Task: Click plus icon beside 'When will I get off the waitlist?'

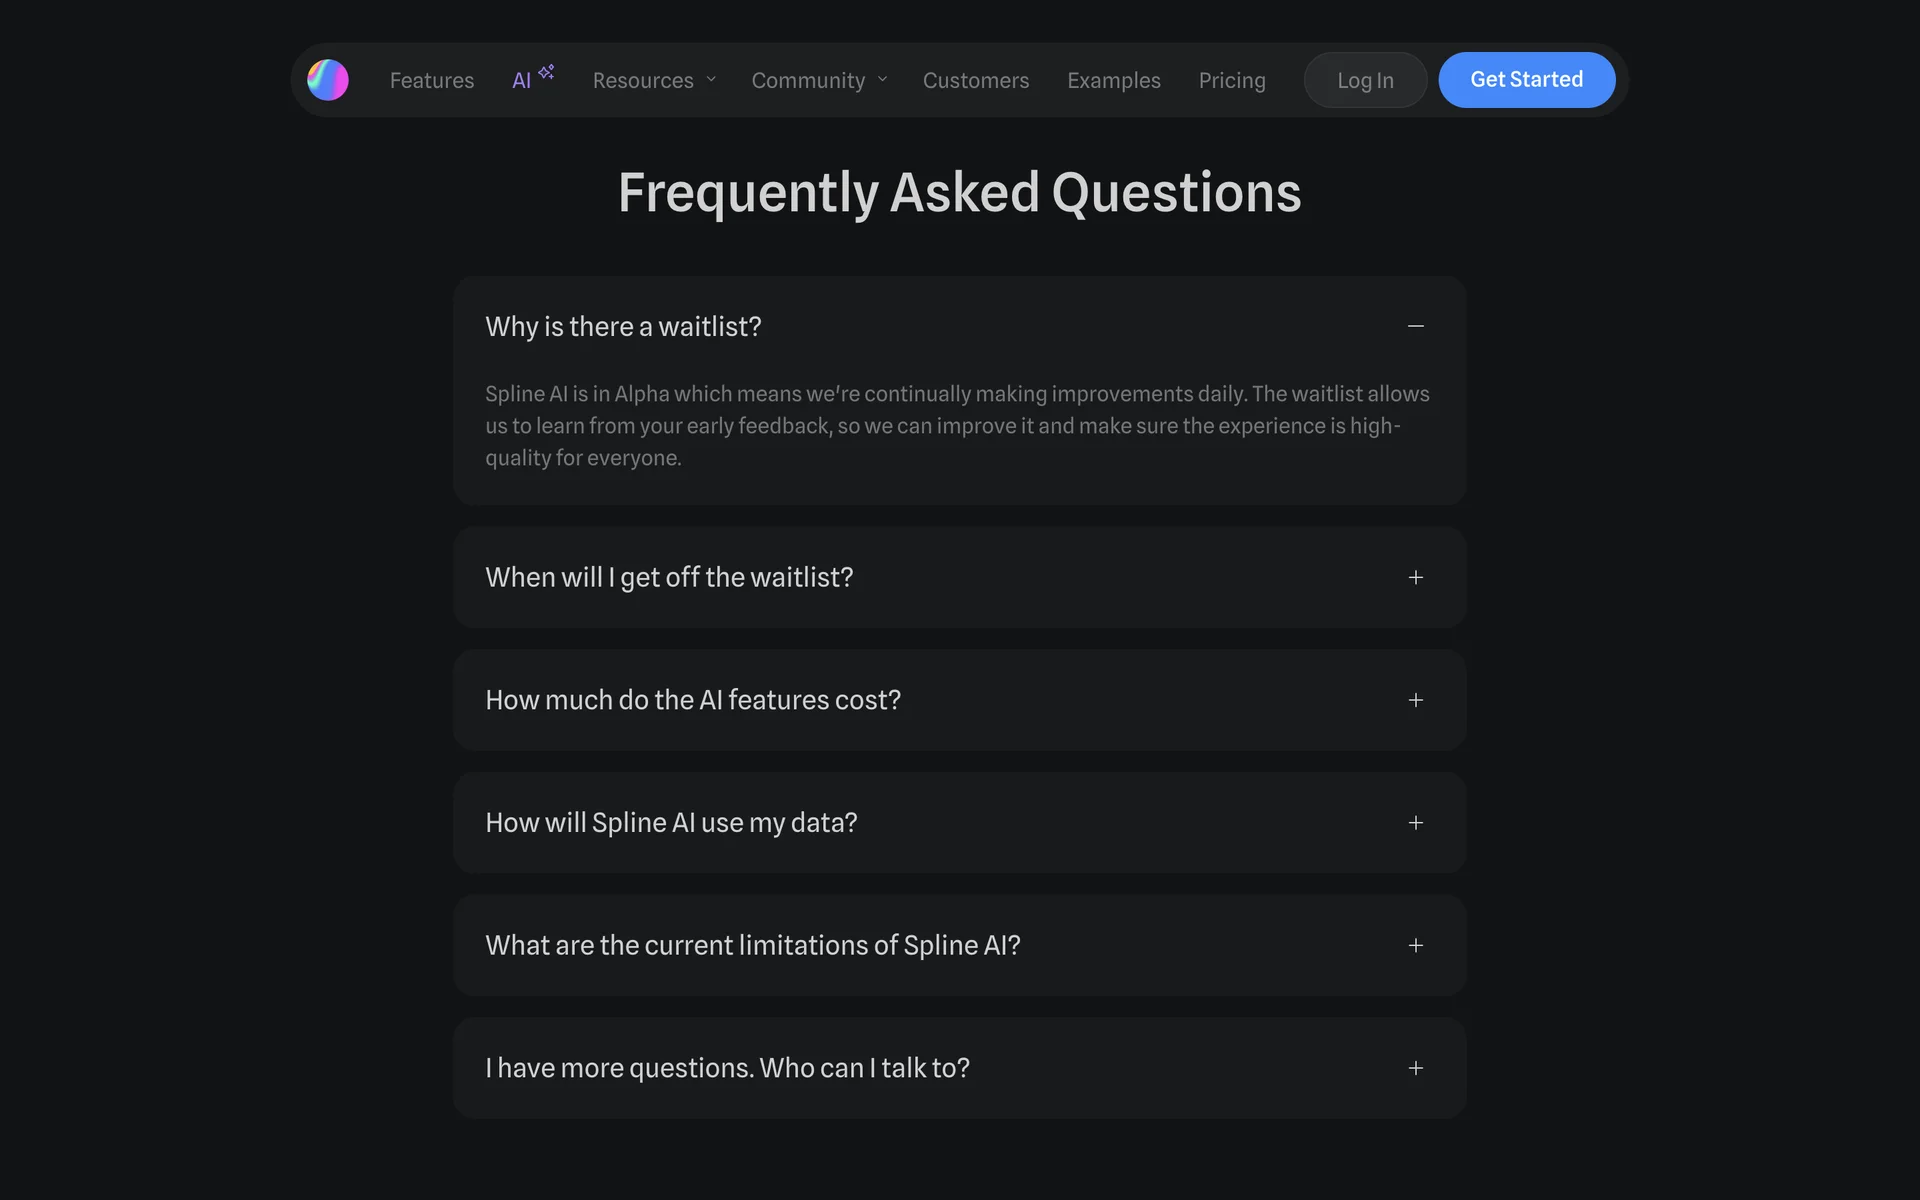Action: (1415, 578)
